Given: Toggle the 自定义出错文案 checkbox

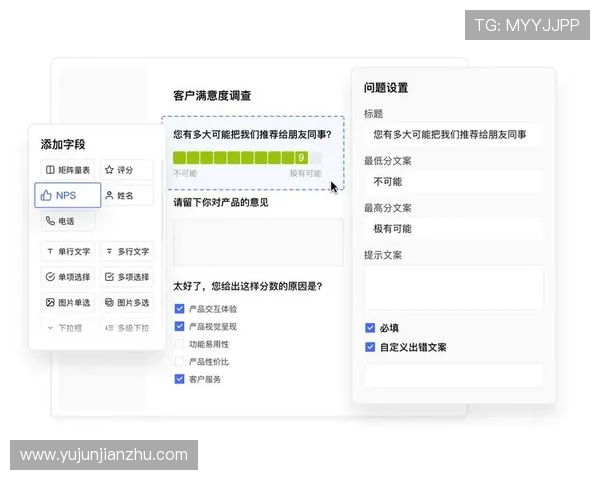Looking at the screenshot, I should [370, 347].
